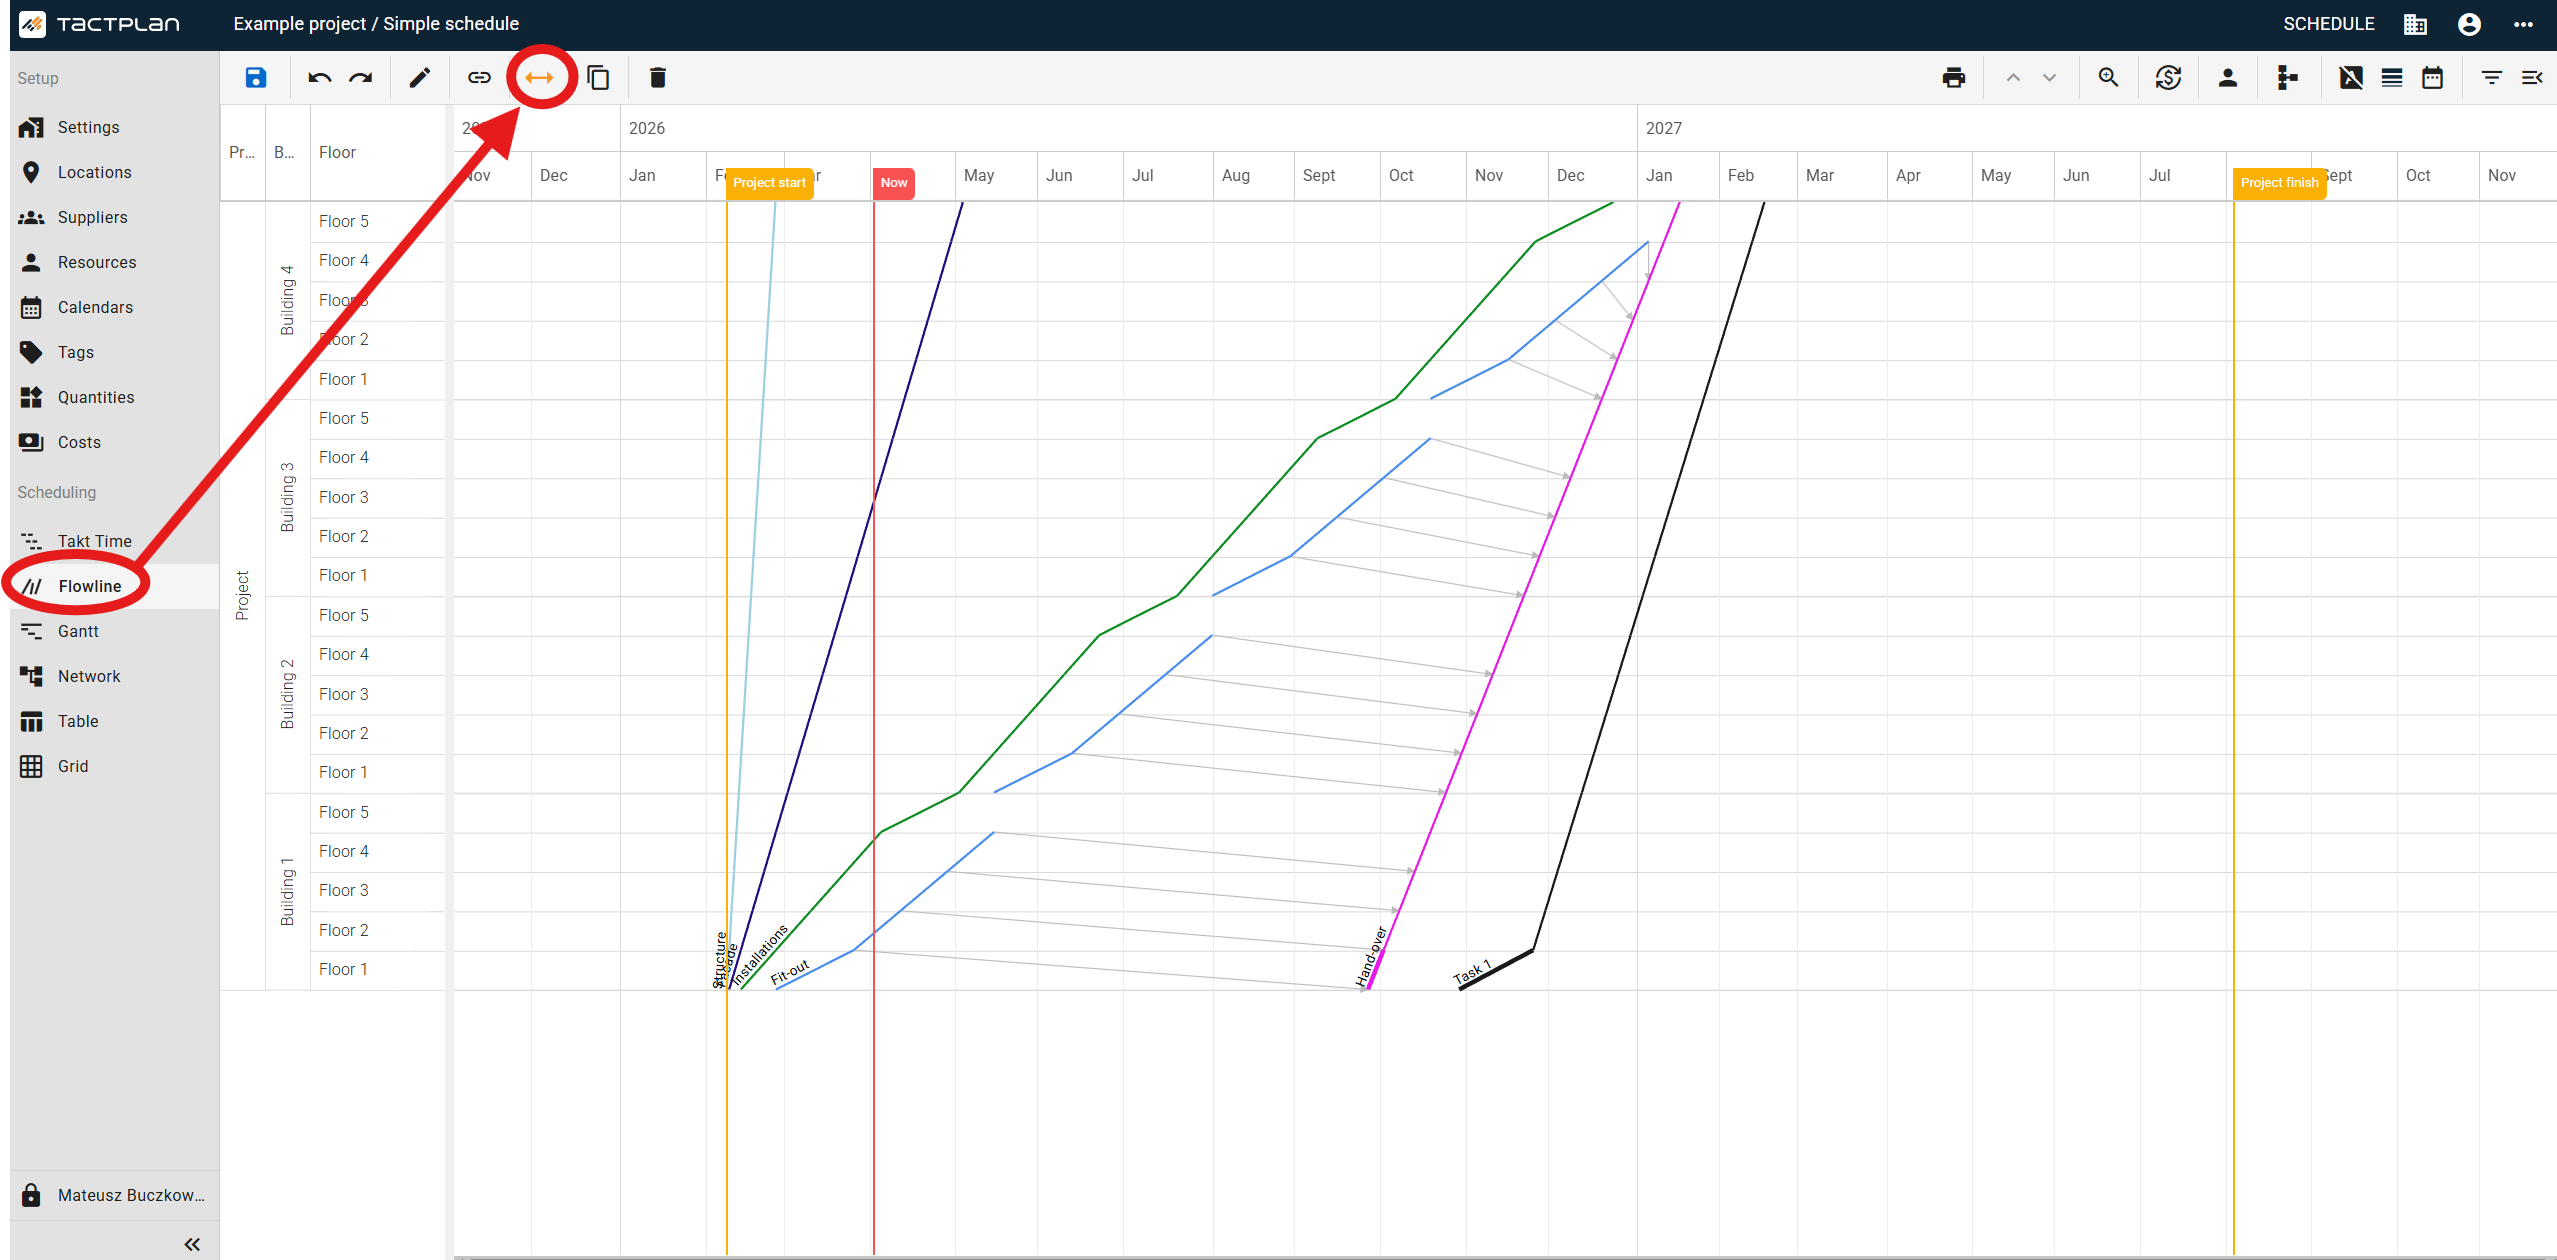Switch to the Network view

point(114,676)
